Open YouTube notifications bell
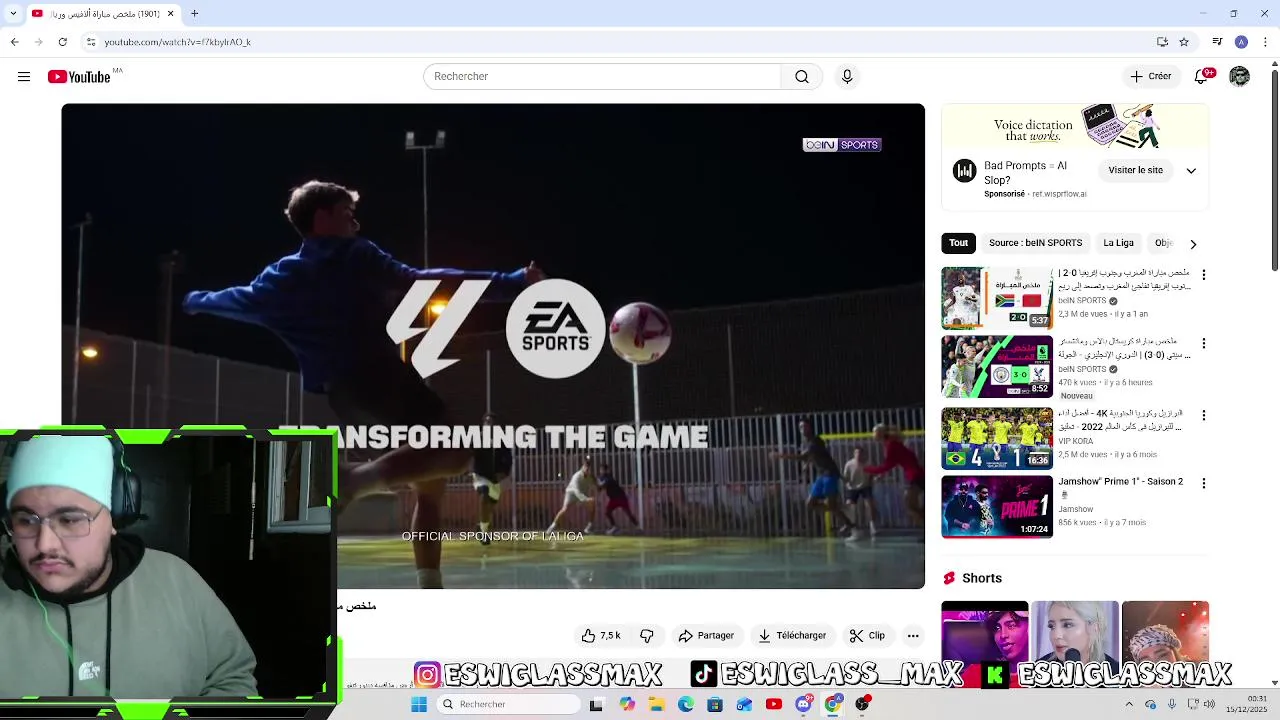1280x720 pixels. 1203,76
